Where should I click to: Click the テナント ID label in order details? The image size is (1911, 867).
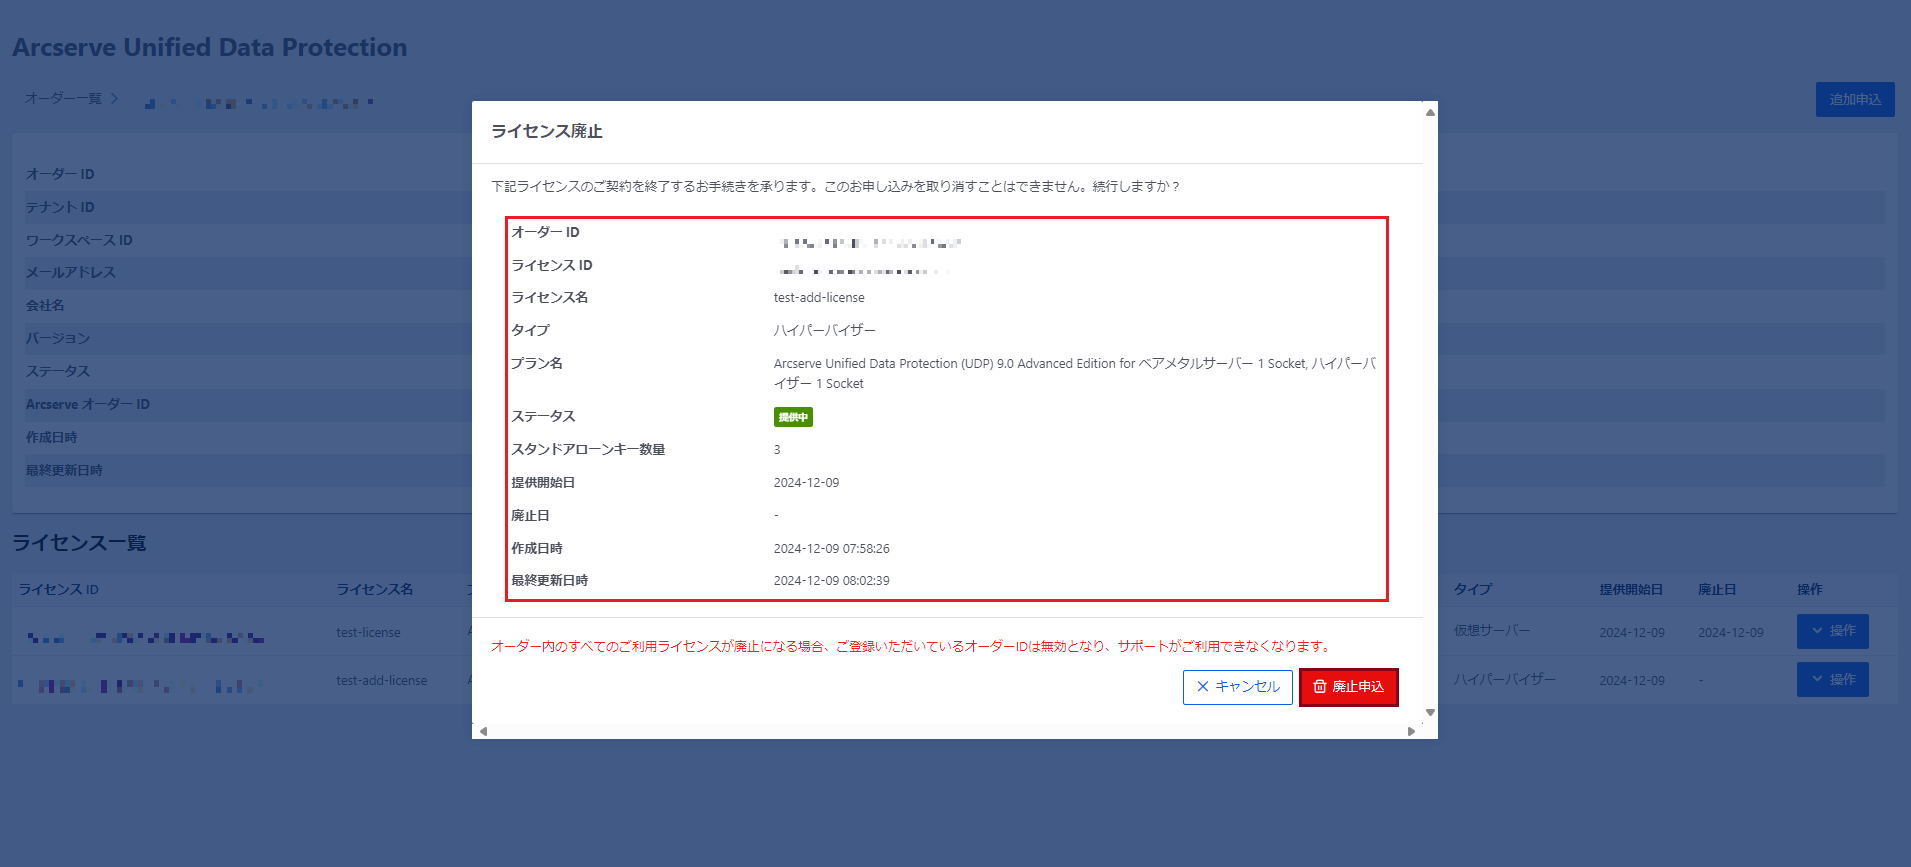point(60,207)
